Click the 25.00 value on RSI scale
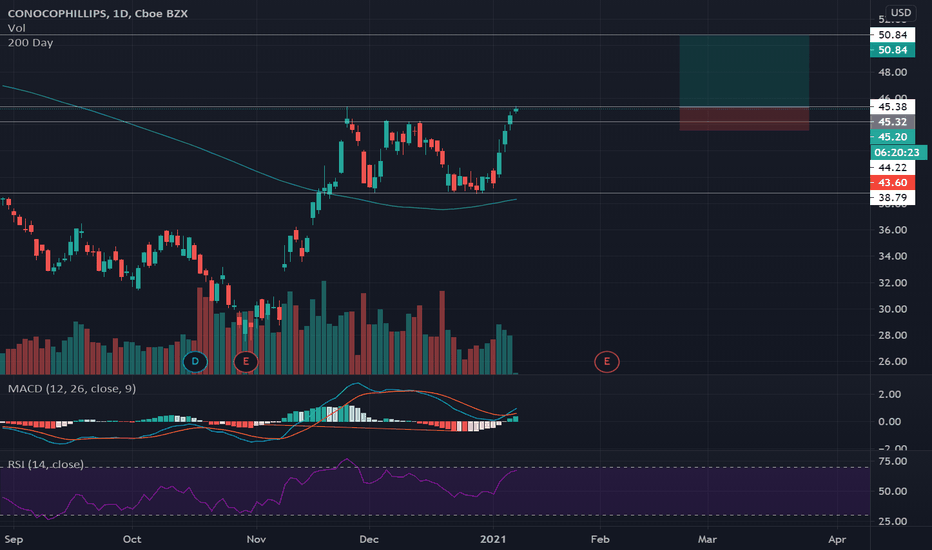Screen dimensions: 932x550 tap(893, 521)
